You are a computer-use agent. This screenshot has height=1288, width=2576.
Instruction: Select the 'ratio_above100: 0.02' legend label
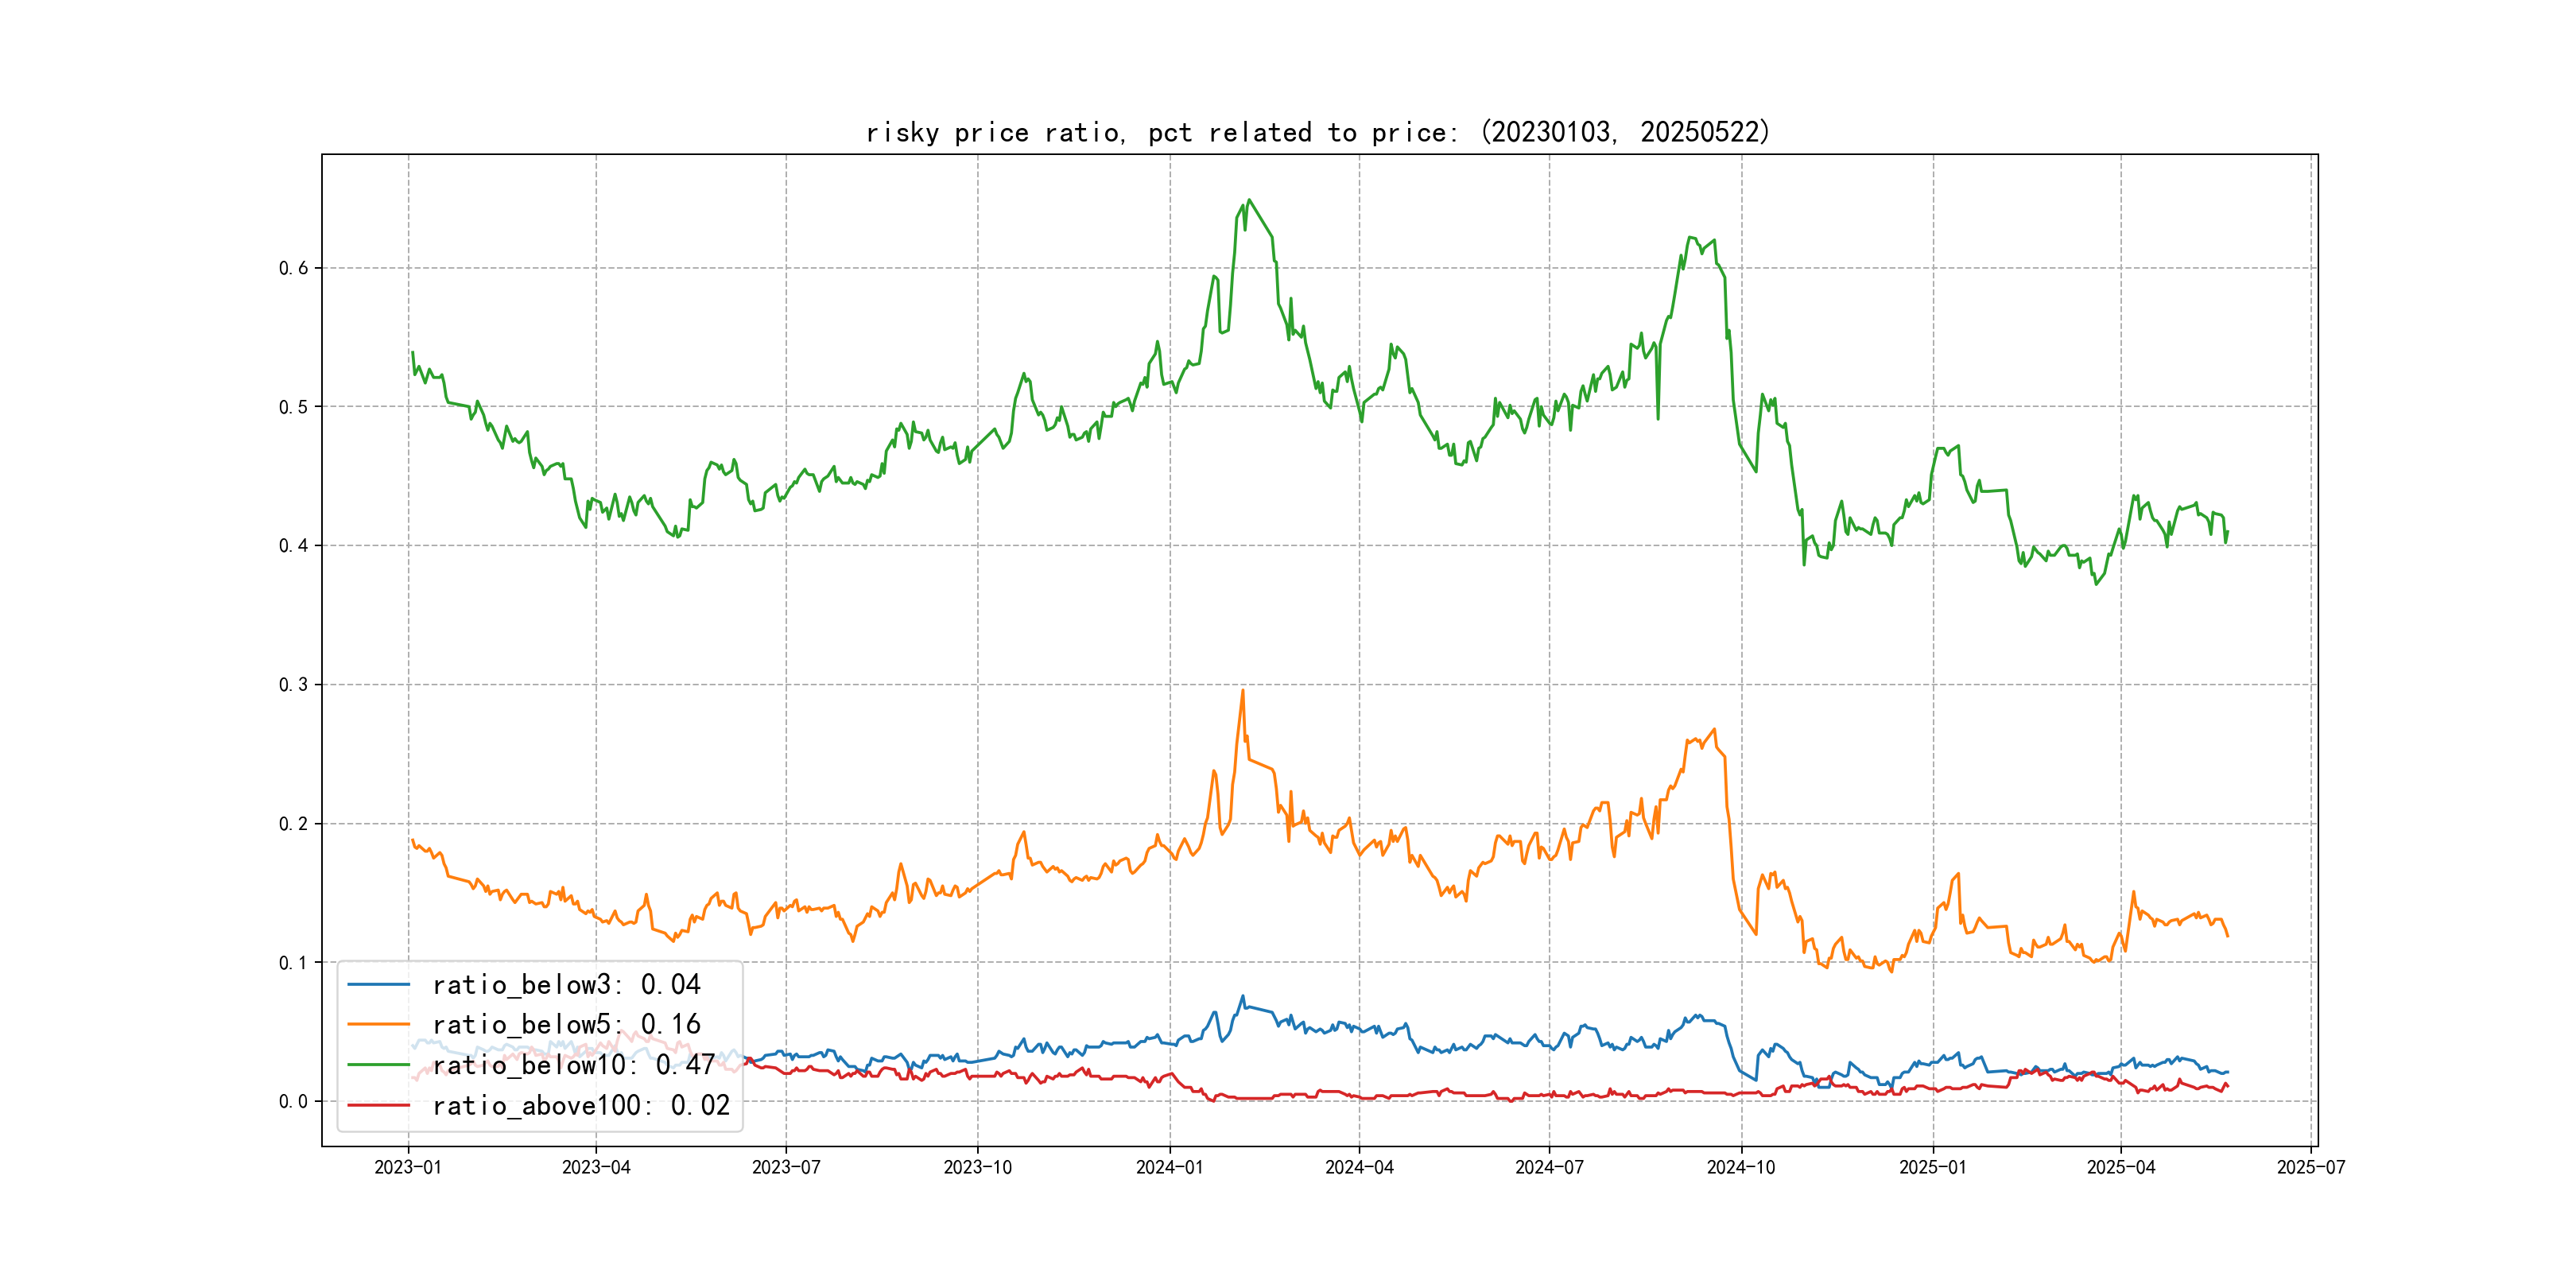click(x=581, y=1106)
